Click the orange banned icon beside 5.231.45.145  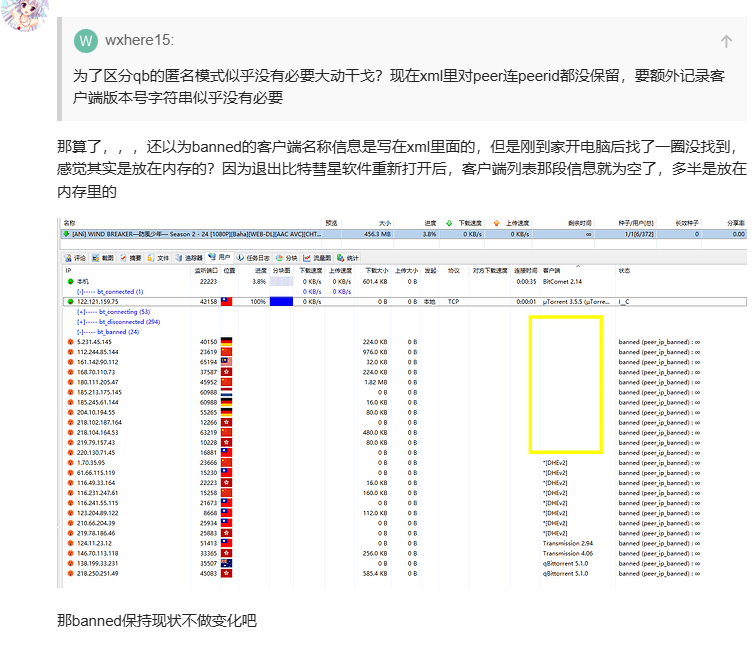(69, 341)
